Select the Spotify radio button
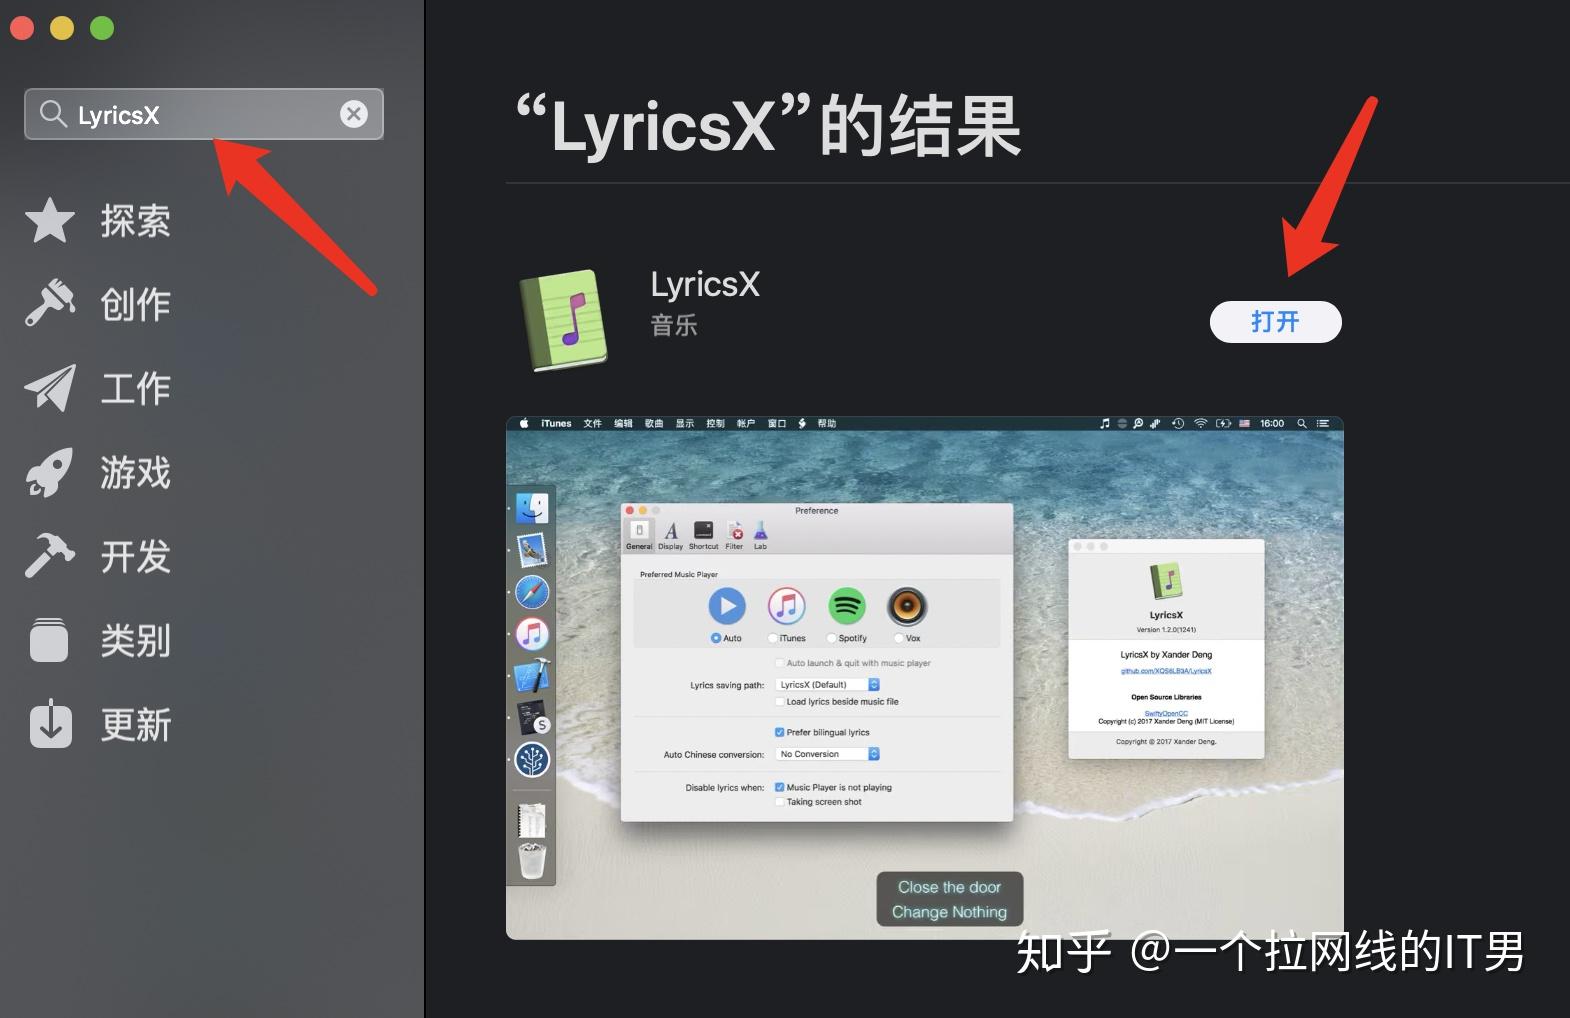The image size is (1570, 1018). coord(831,638)
